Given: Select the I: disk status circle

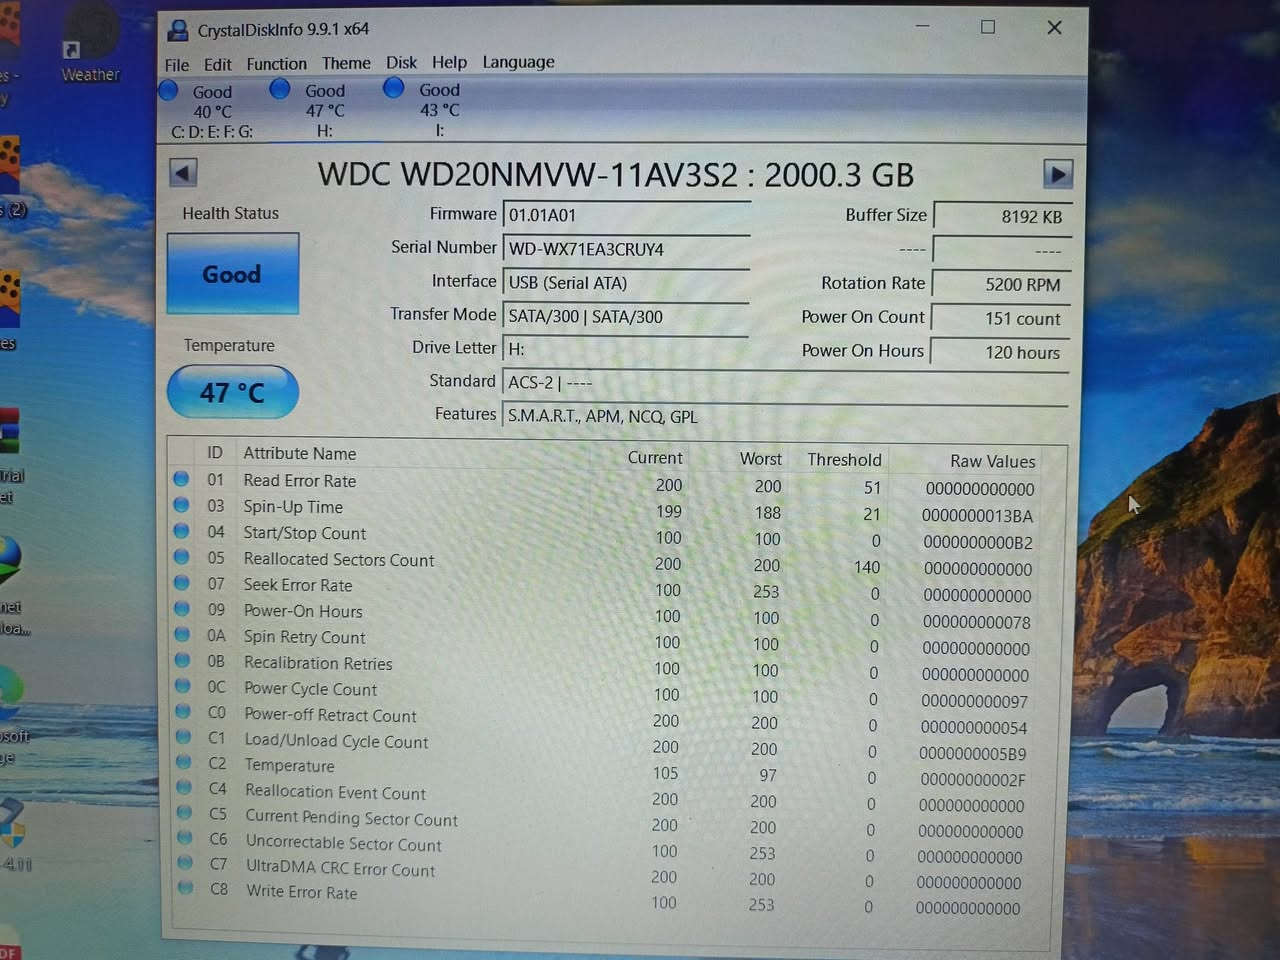Looking at the screenshot, I should 394,88.
